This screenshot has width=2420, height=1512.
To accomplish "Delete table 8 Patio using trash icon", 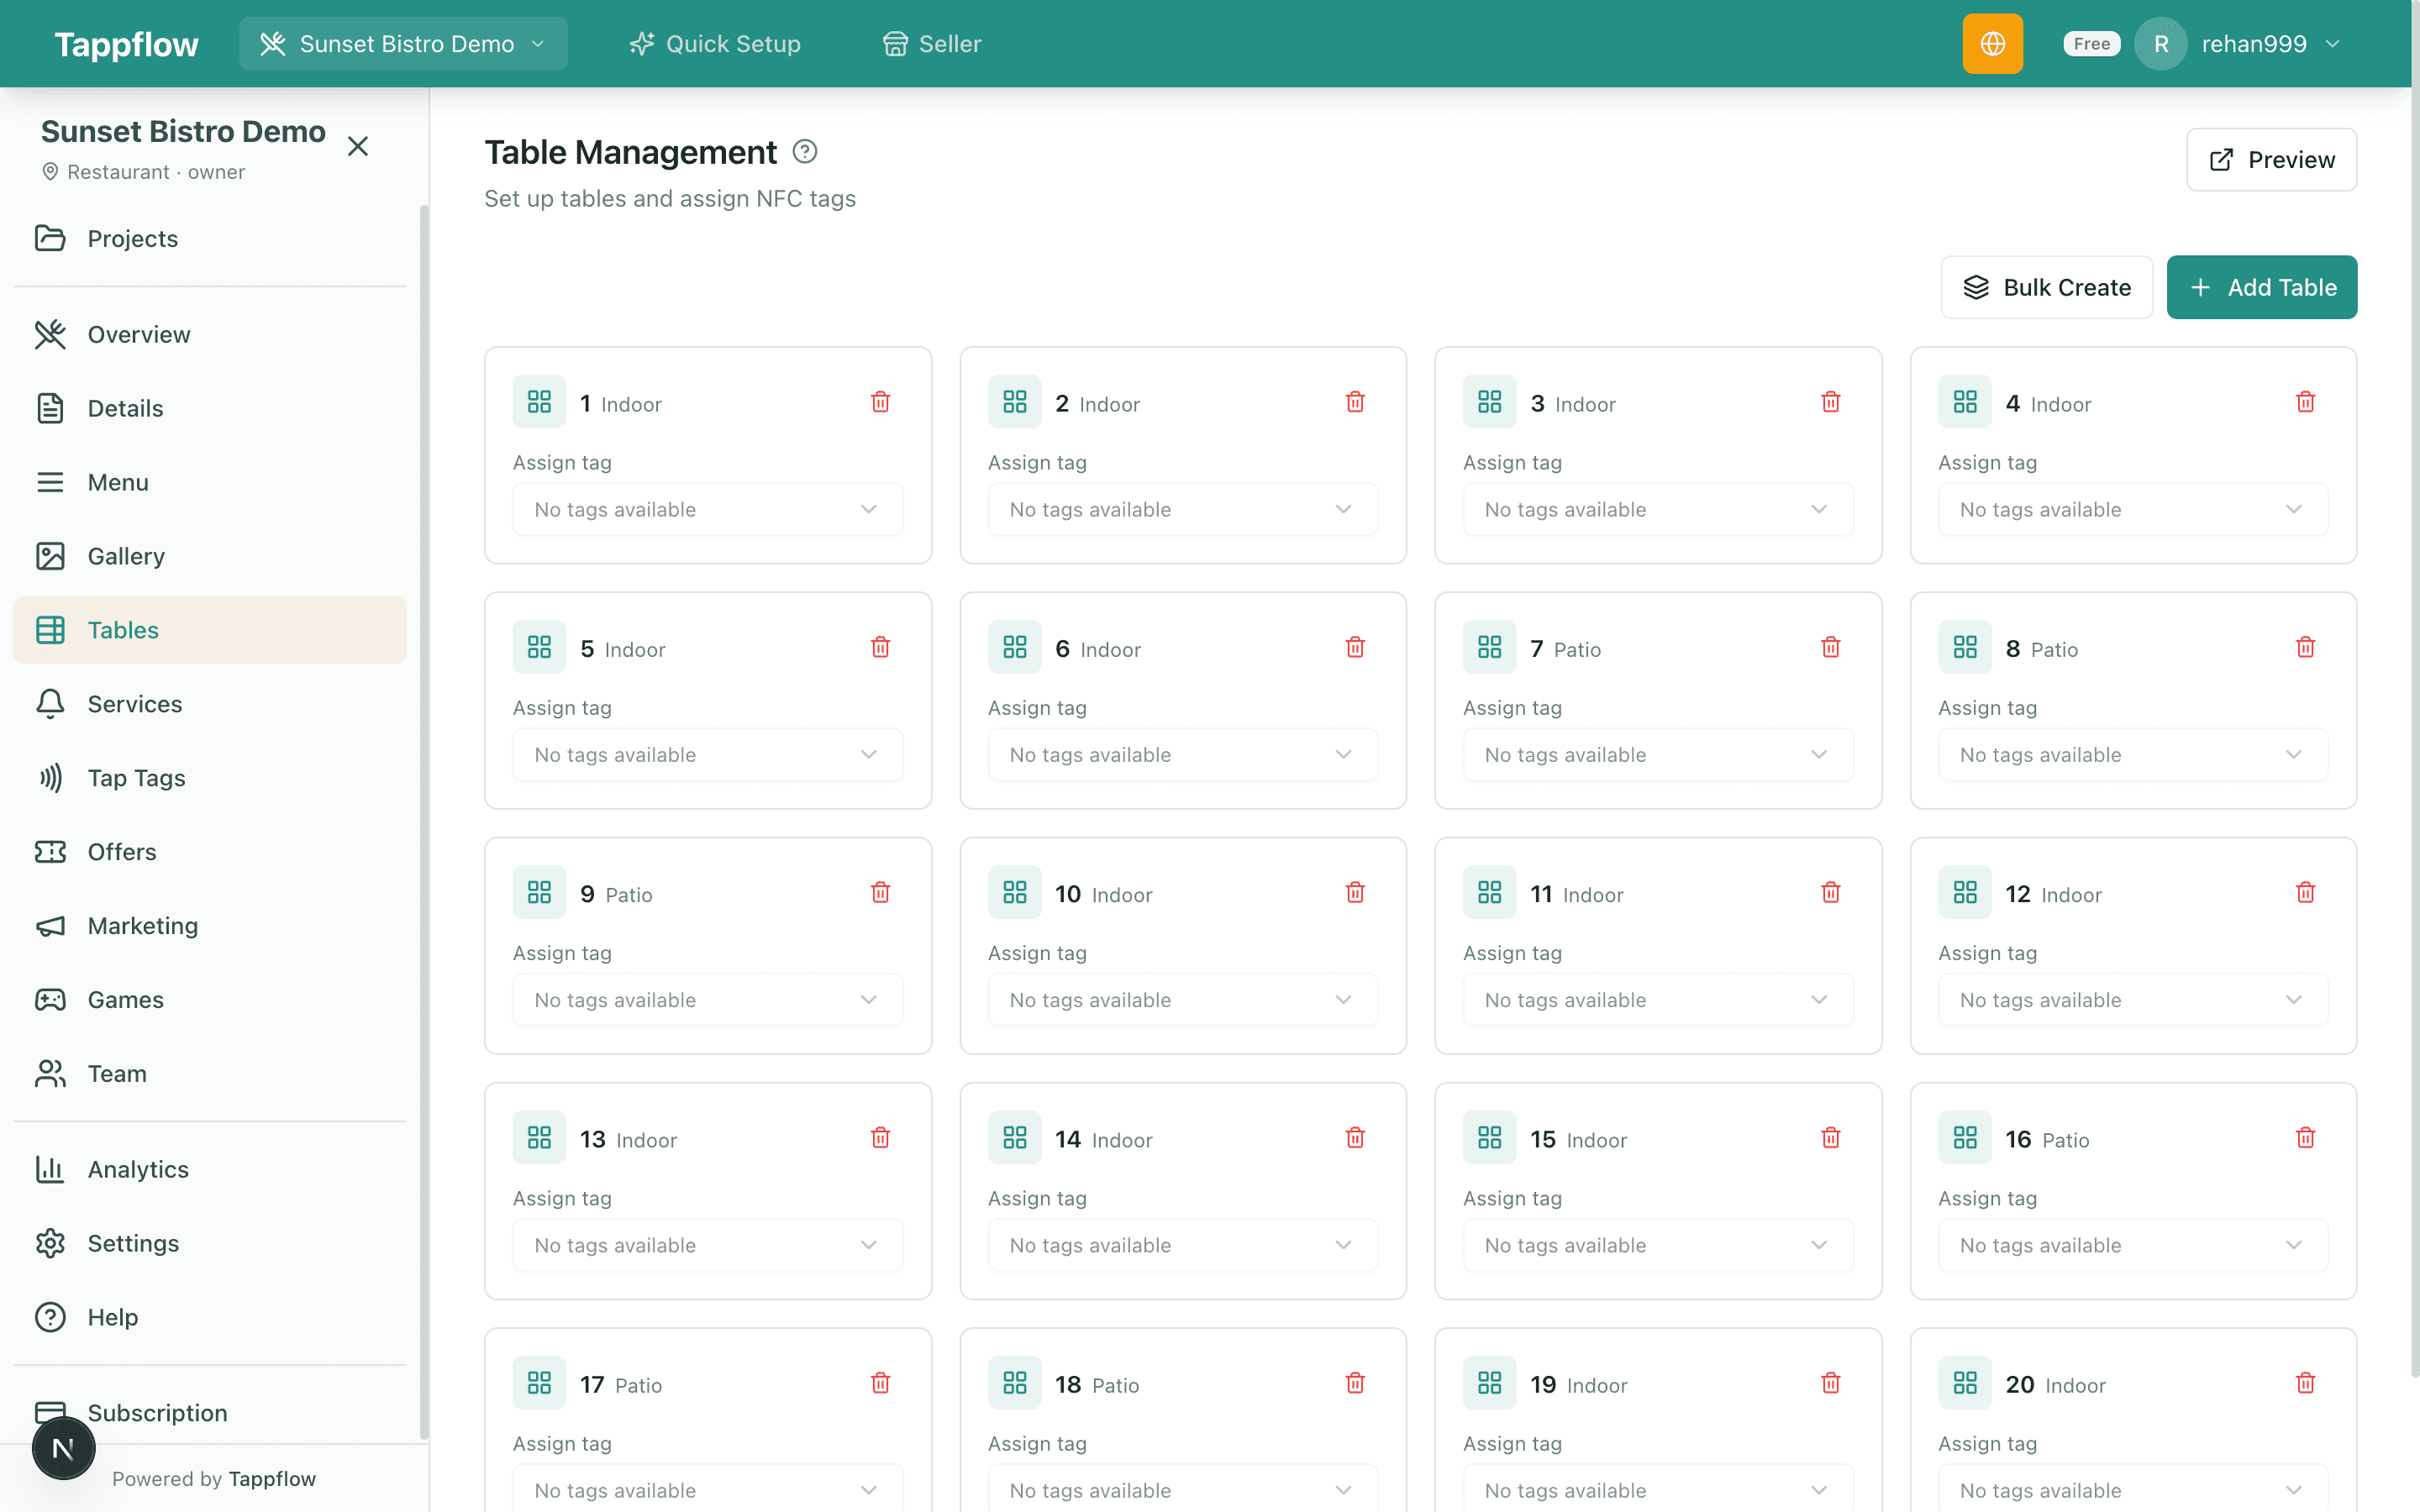I will [2305, 647].
